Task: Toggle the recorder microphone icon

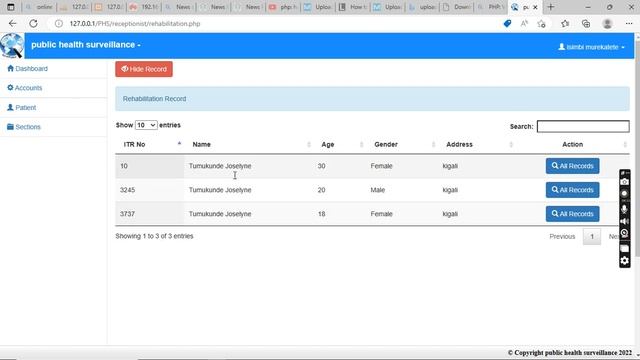Action: 624,209
